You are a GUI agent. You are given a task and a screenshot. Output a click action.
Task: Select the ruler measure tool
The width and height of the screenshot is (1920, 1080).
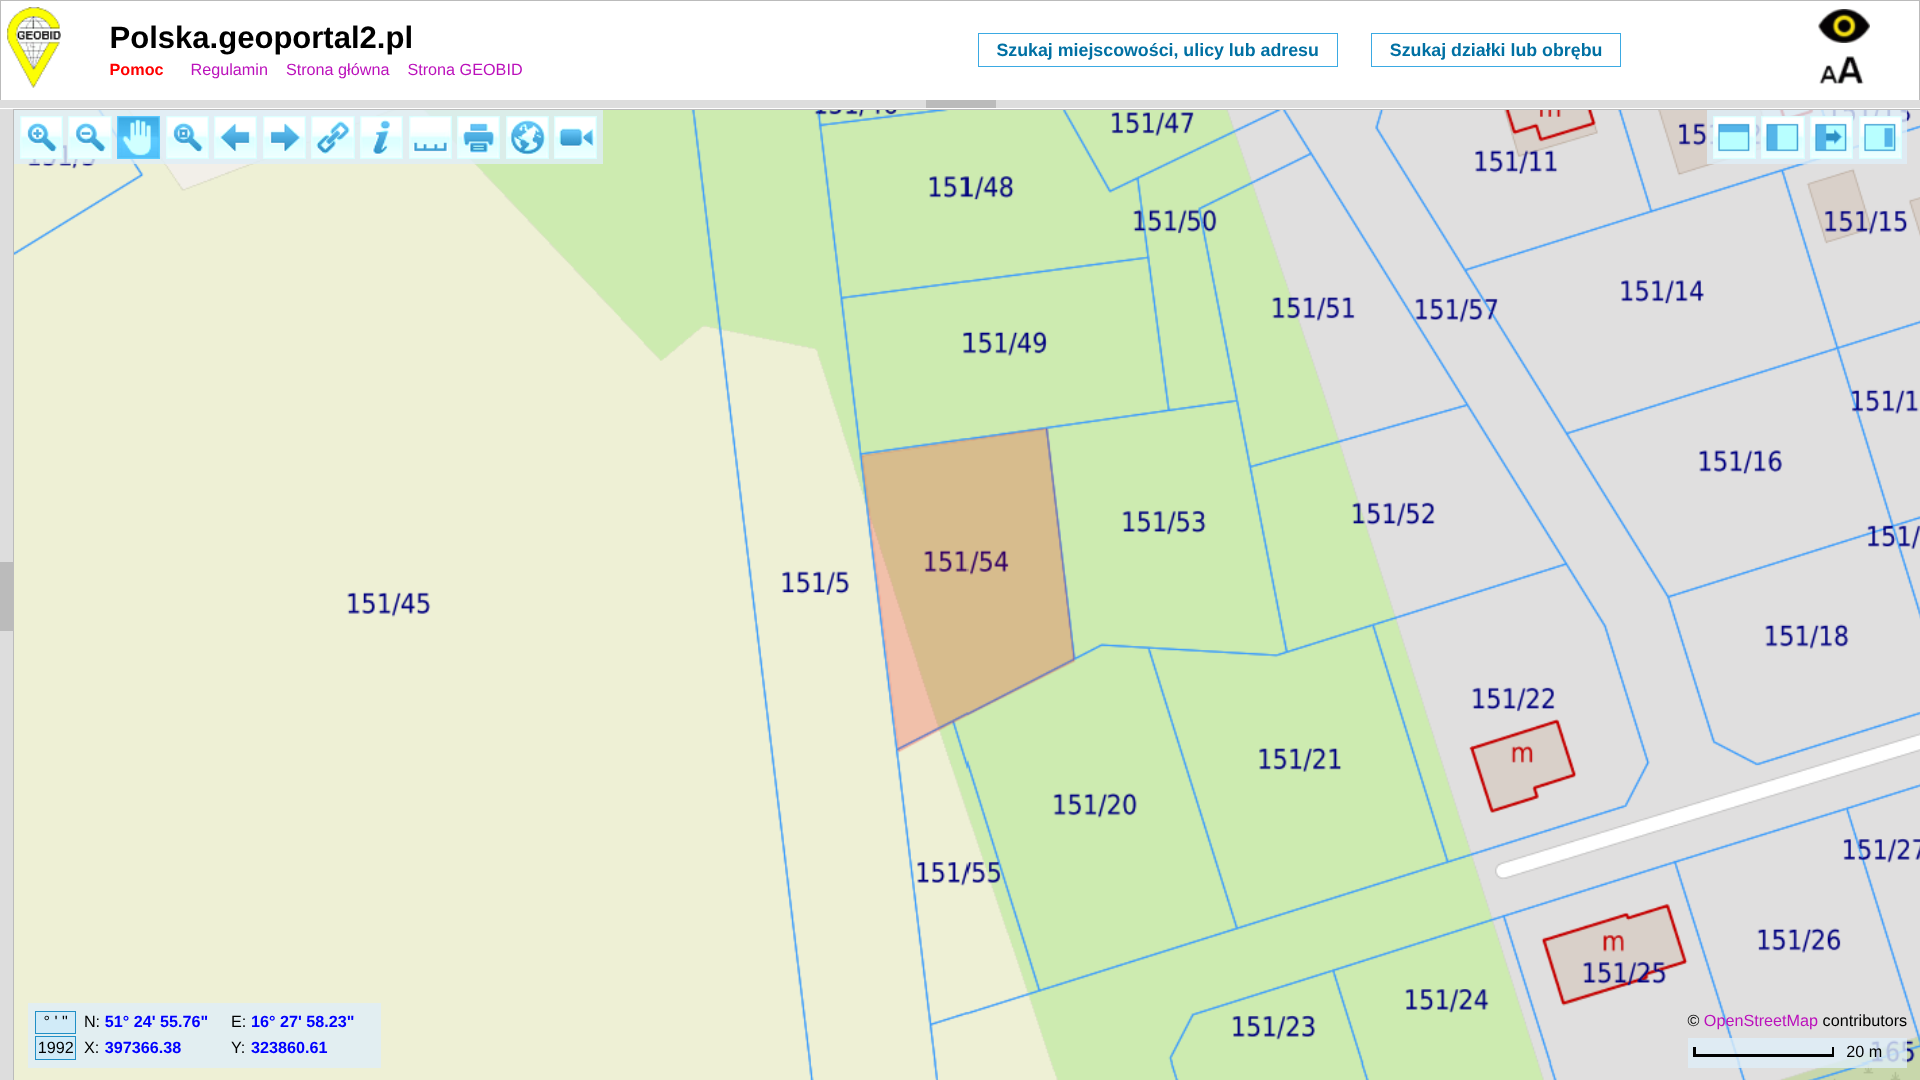click(x=430, y=138)
